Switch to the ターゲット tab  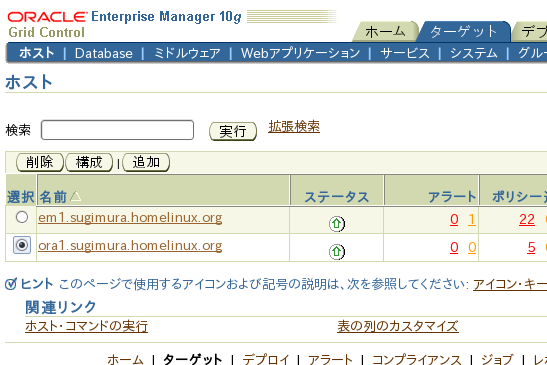pyautogui.click(x=463, y=32)
